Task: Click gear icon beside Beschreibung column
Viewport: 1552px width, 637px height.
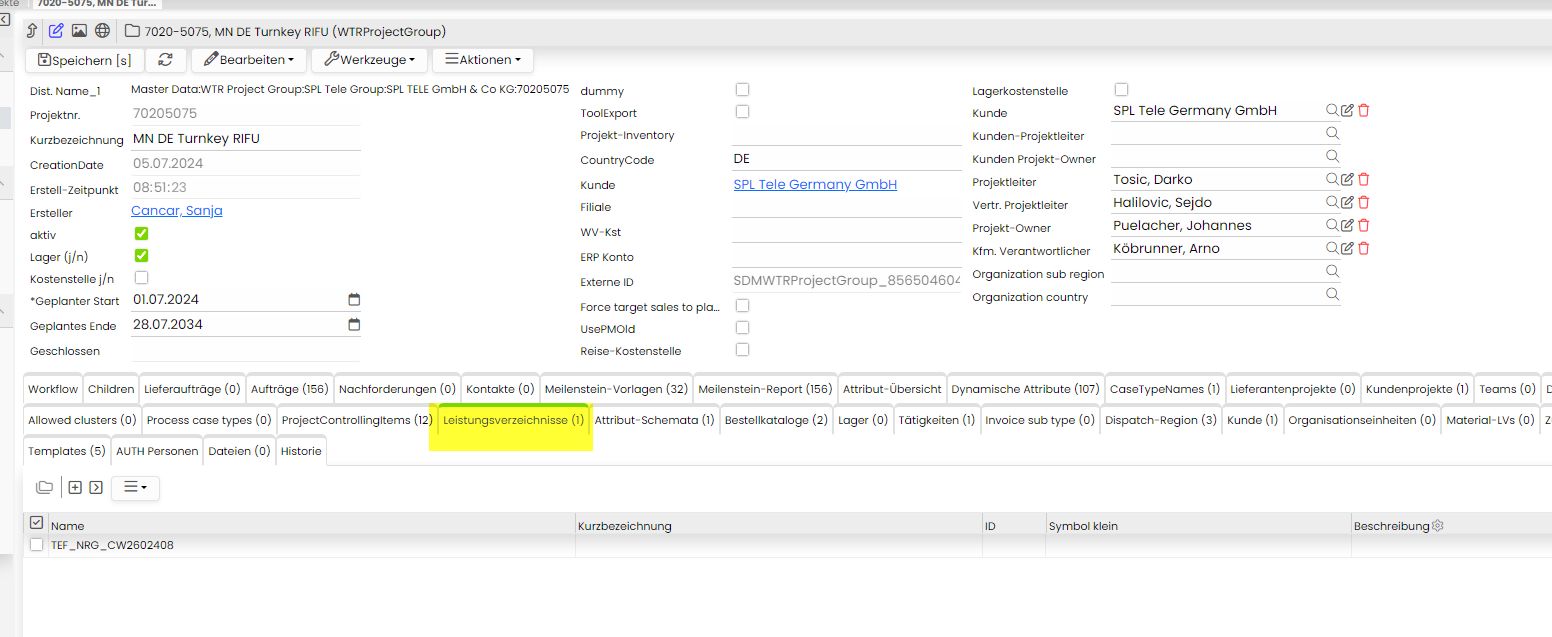Action: pyautogui.click(x=1438, y=525)
